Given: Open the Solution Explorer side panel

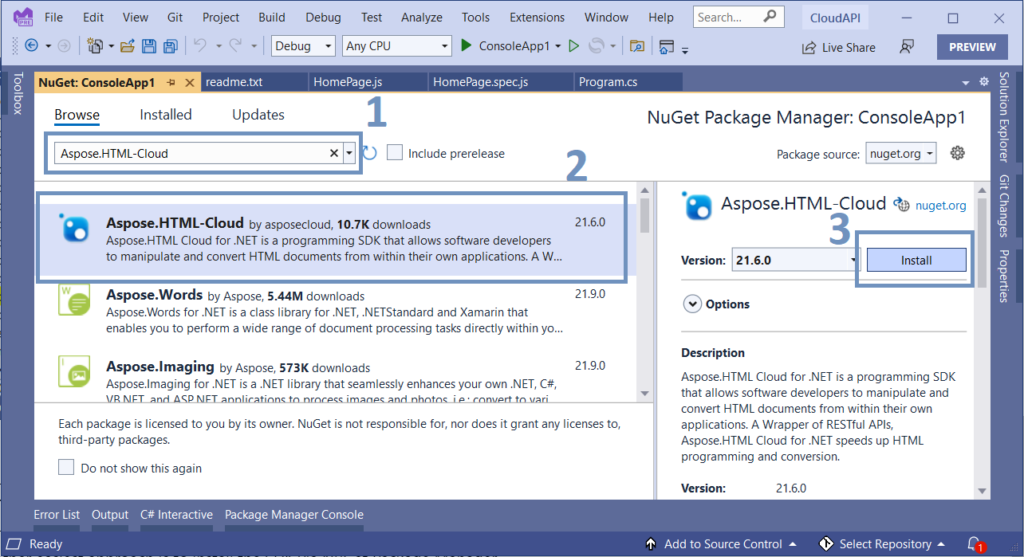Looking at the screenshot, I should [1004, 116].
